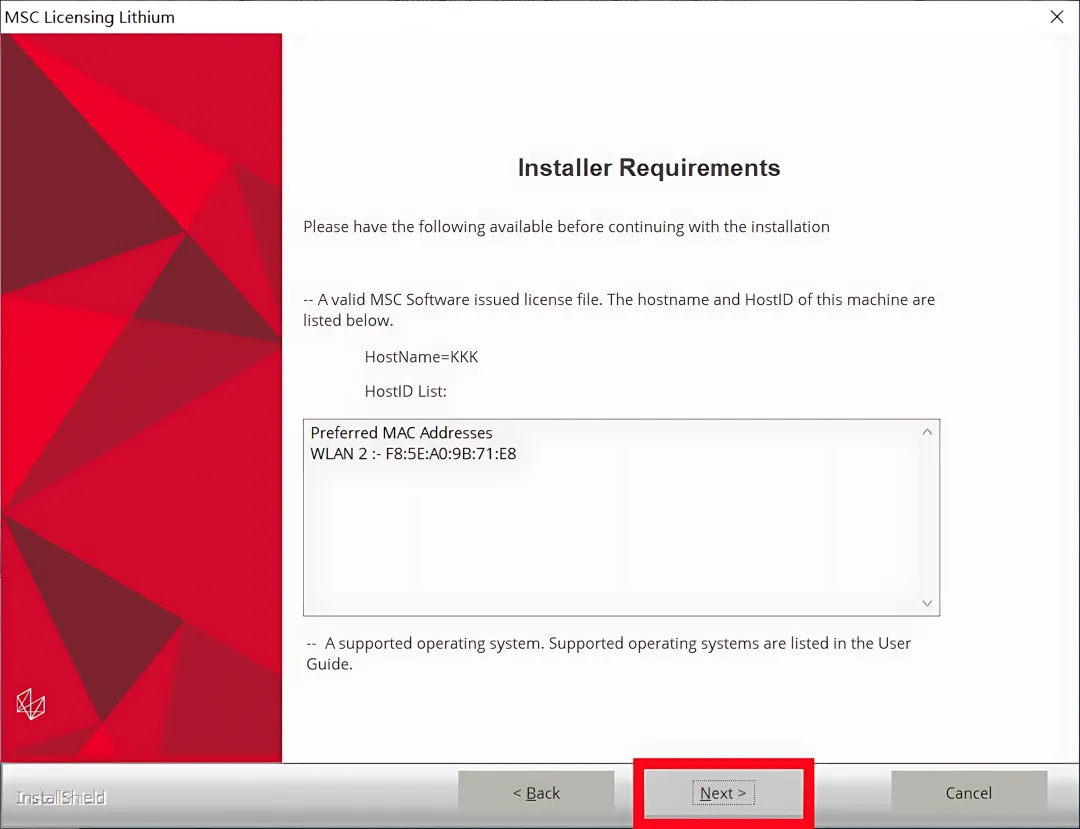Click the Next button
The image size is (1080, 829).
[723, 793]
